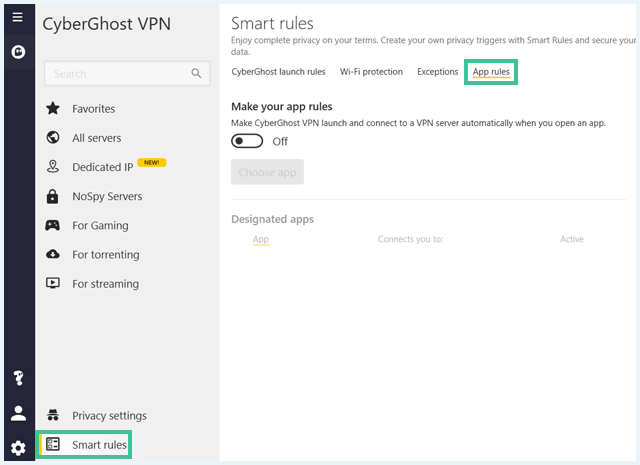The width and height of the screenshot is (640, 465).
Task: Click the 'Smart rules' page title
Action: coord(272,23)
